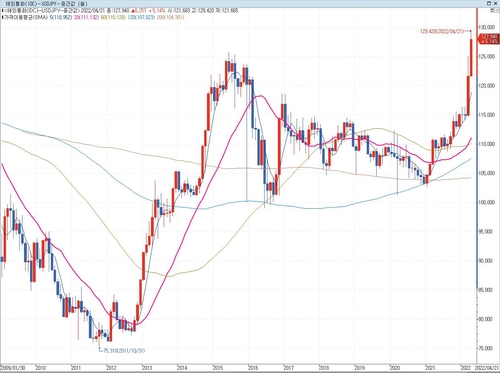Click the 2019 label on the date axis
Image resolution: width=500 pixels, height=373 pixels.
(359, 368)
